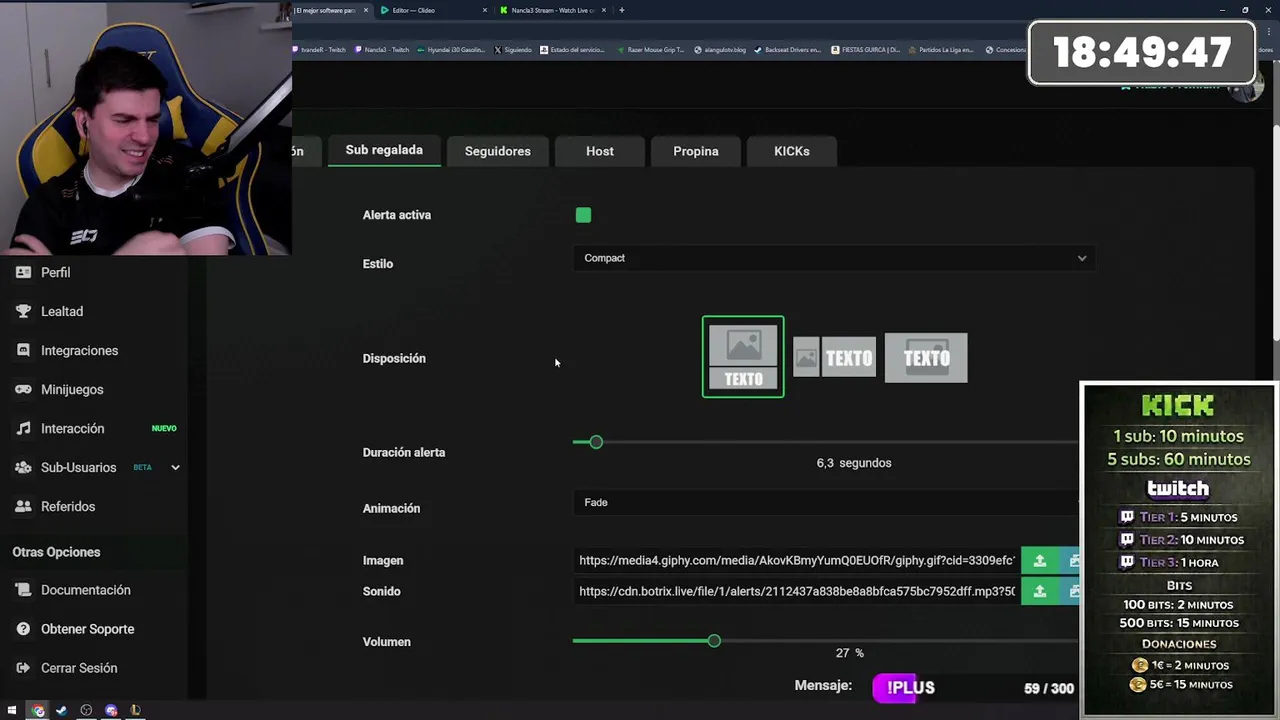This screenshot has height=720, width=1280.
Task: Click the '6,3 segundos' duration value
Action: [854, 463]
